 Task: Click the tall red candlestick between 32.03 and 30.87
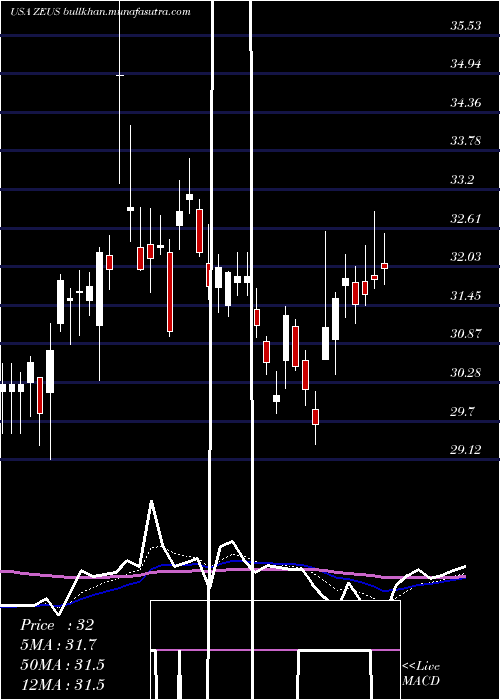coord(170,292)
